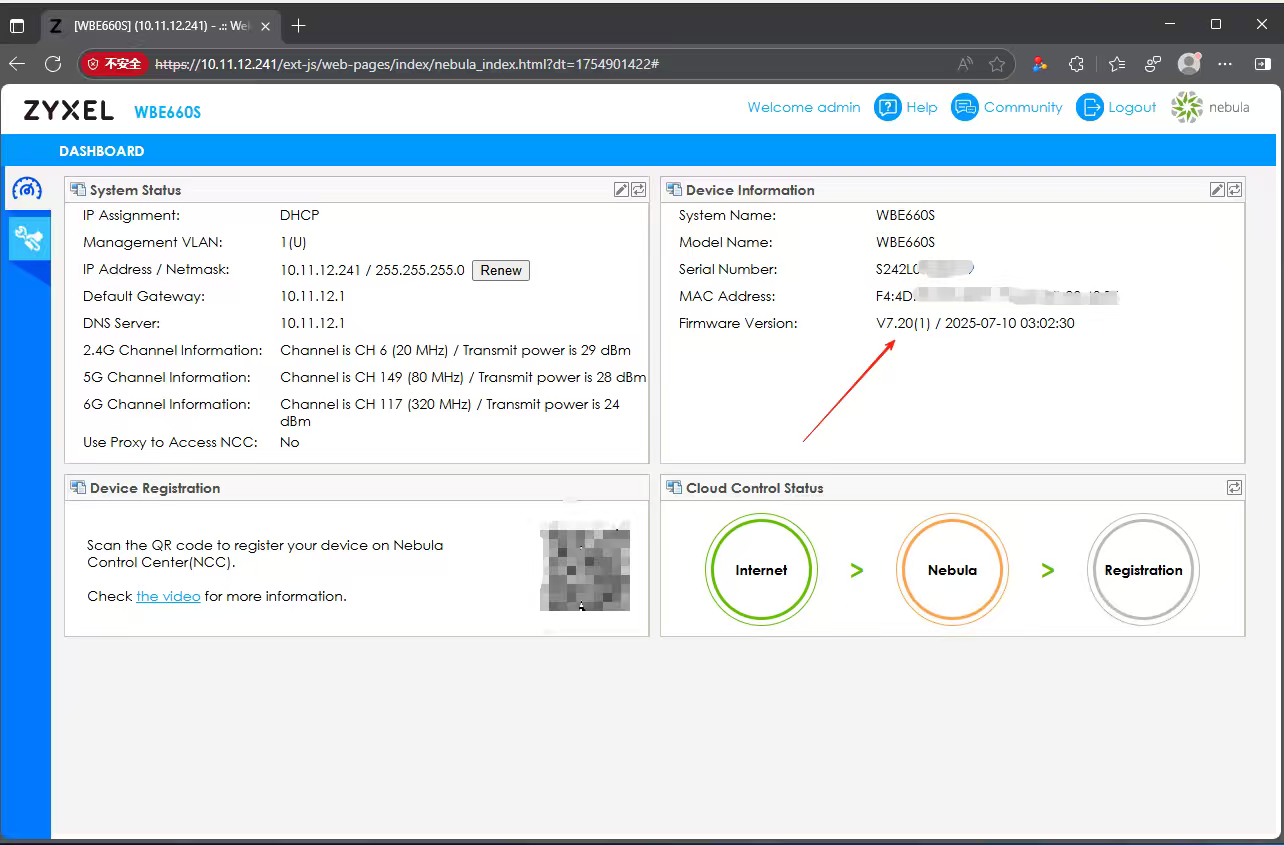
Task: Click the WBE660S model name in header
Action: (x=168, y=112)
